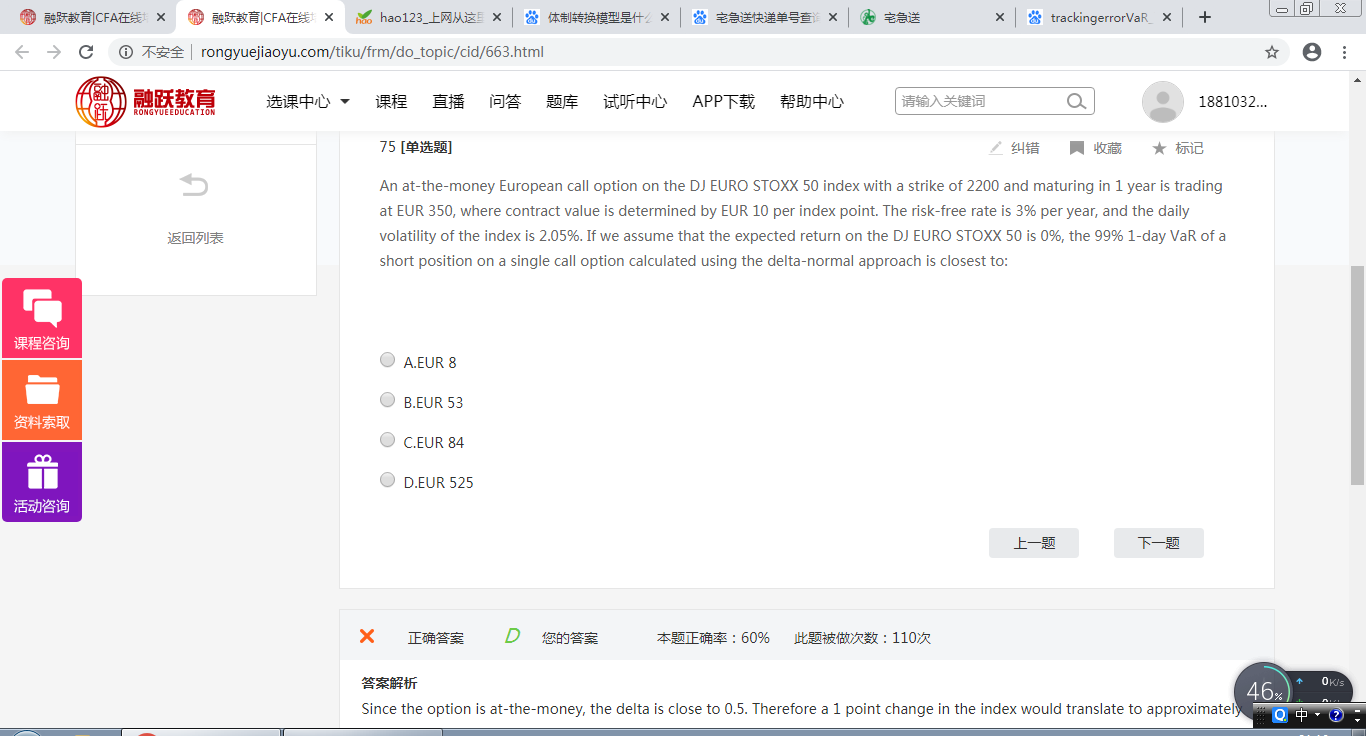This screenshot has height=736, width=1366.
Task: Click the 上一题 button
Action: [1034, 543]
